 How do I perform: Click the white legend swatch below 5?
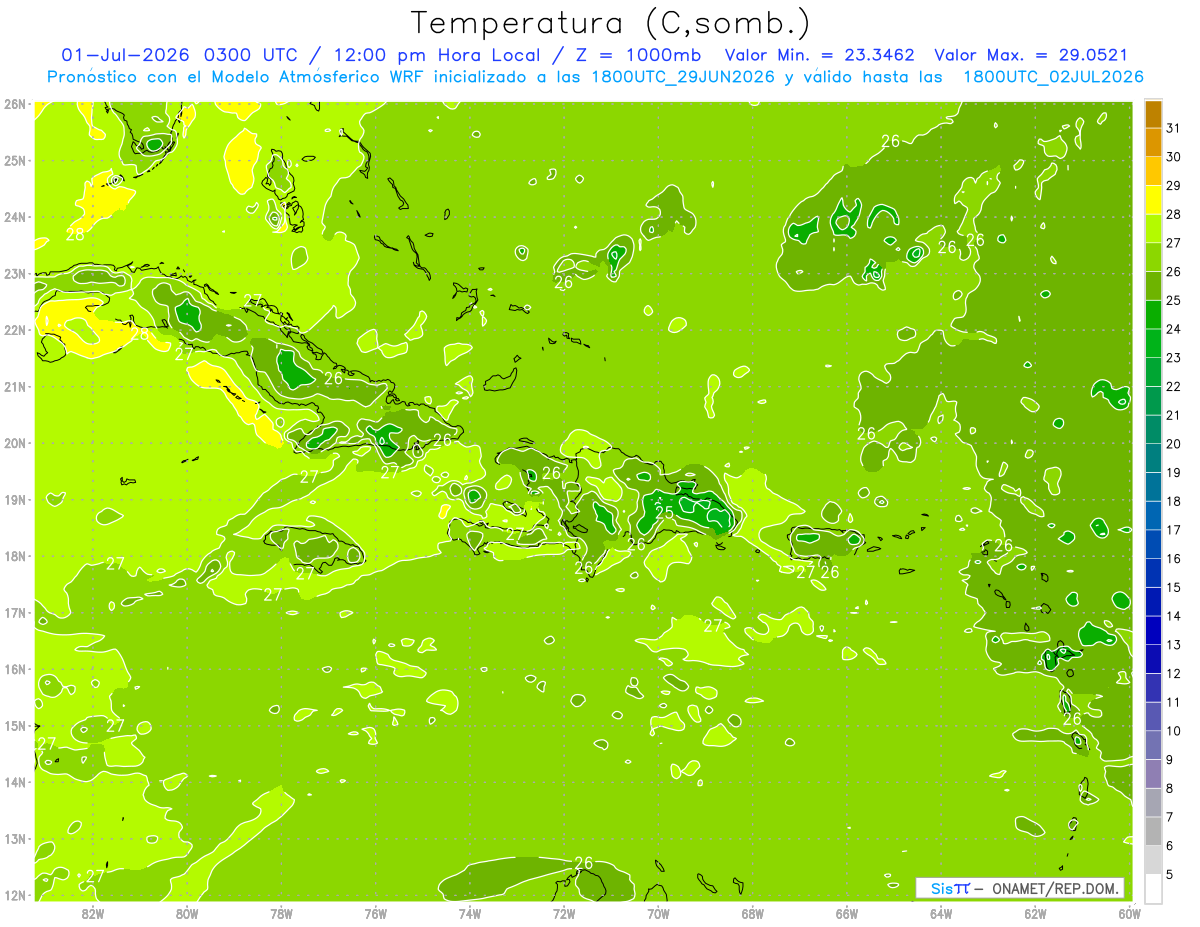coord(1153,888)
